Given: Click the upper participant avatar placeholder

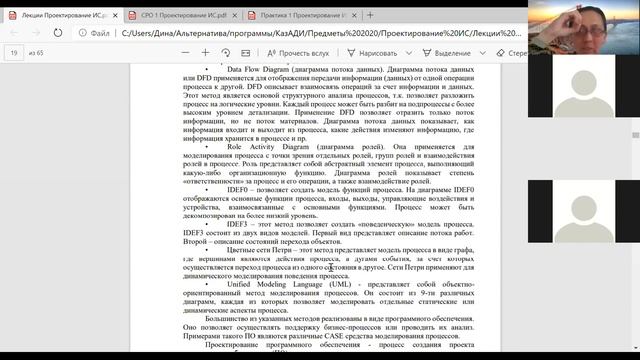Looking at the screenshot, I should click(584, 86).
